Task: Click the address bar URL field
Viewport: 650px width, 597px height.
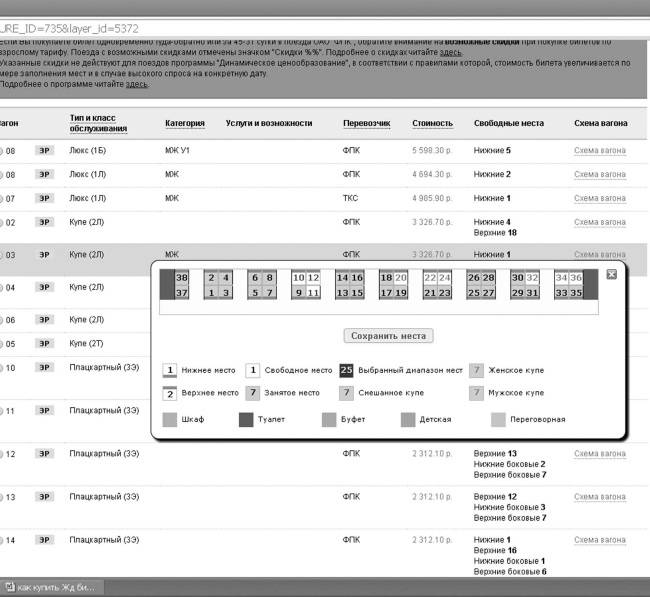Action: 323,29
